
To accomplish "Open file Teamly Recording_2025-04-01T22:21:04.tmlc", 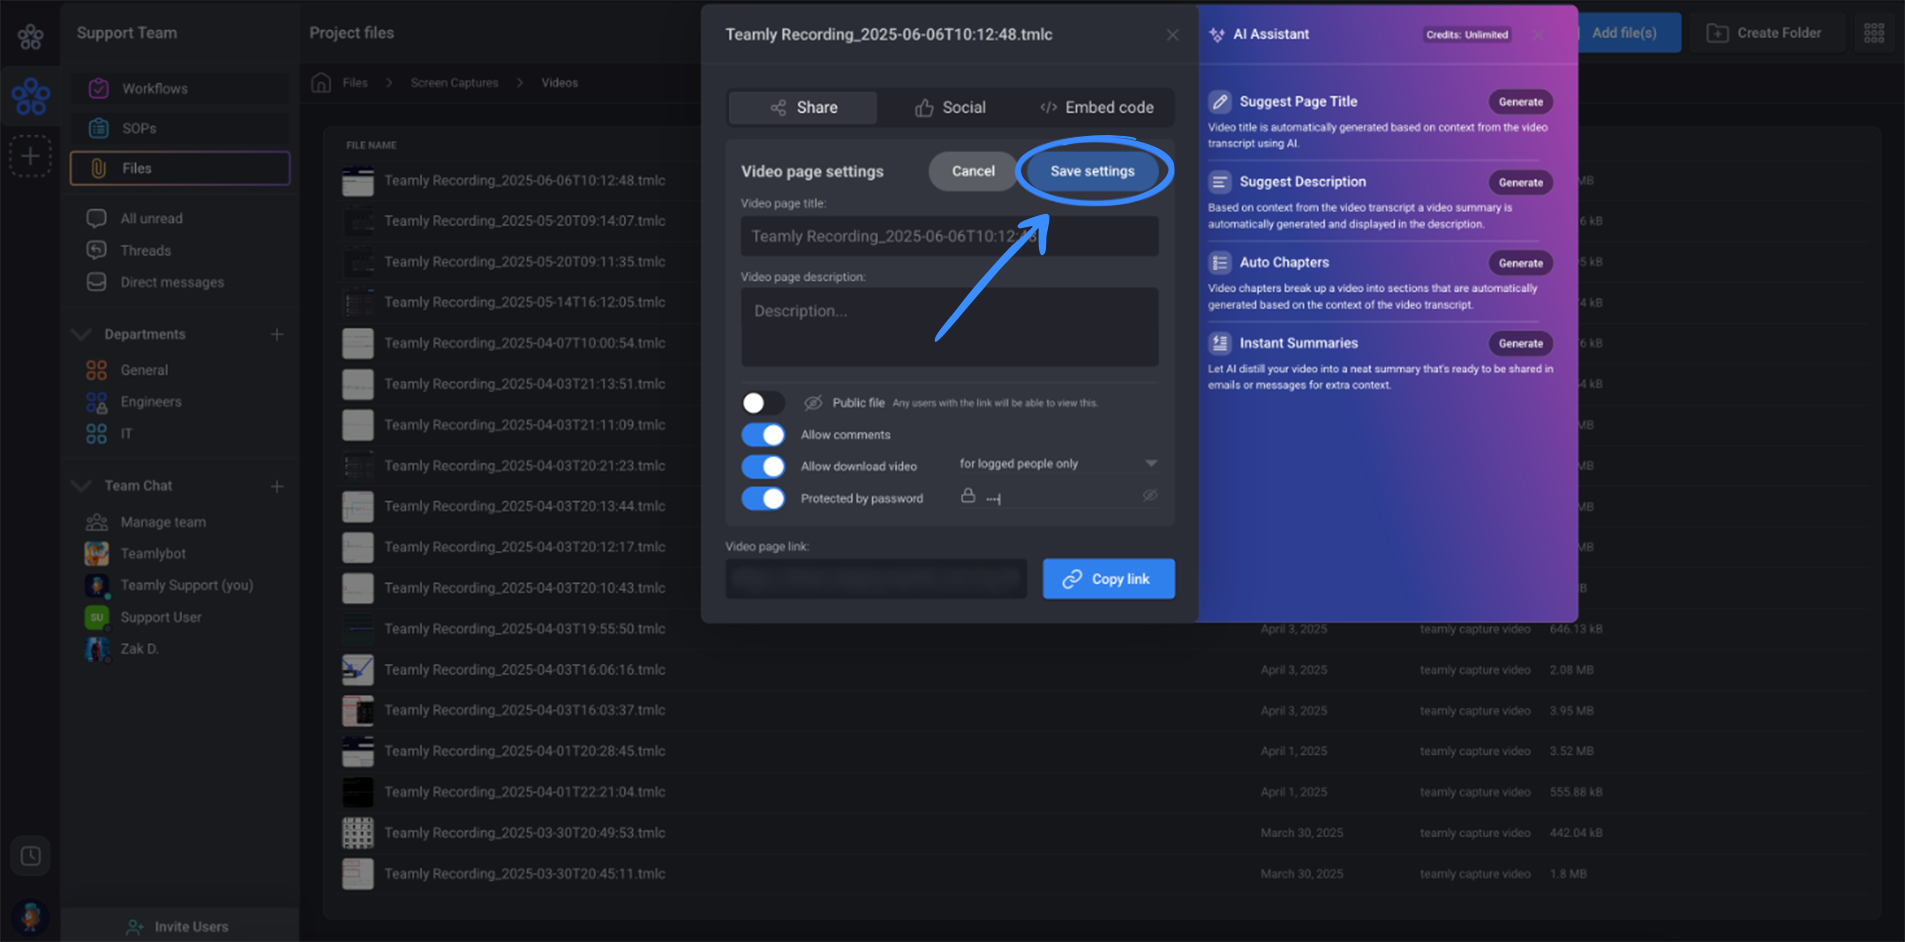I will pos(524,792).
